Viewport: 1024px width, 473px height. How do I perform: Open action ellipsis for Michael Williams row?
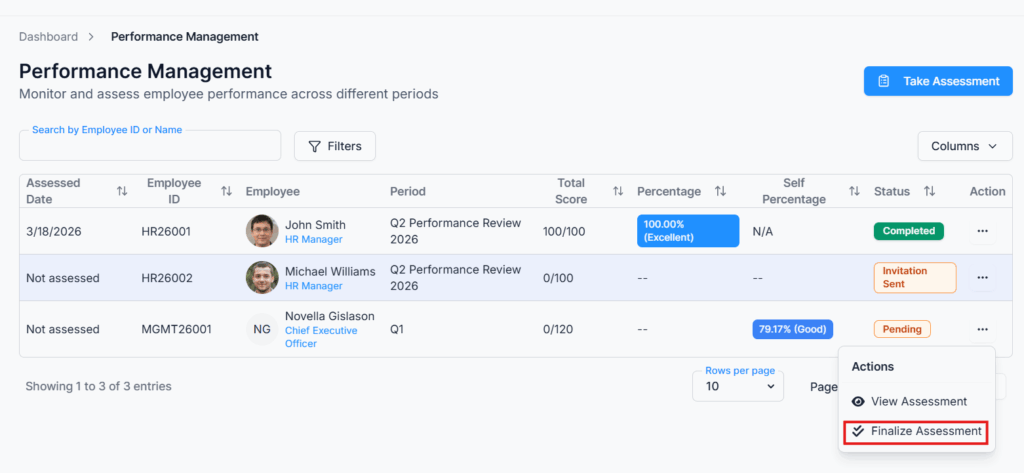click(x=982, y=278)
